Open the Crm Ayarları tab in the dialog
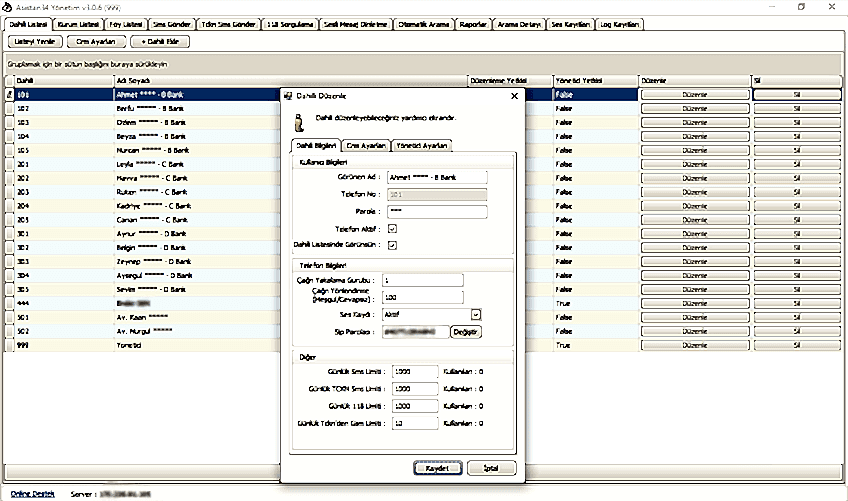848x501 pixels. pyautogui.click(x=365, y=145)
